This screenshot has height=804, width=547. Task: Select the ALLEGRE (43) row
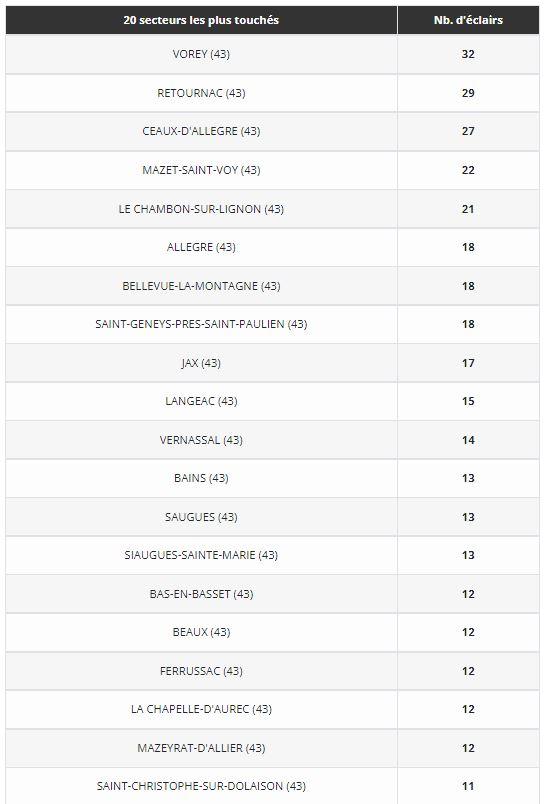point(272,247)
